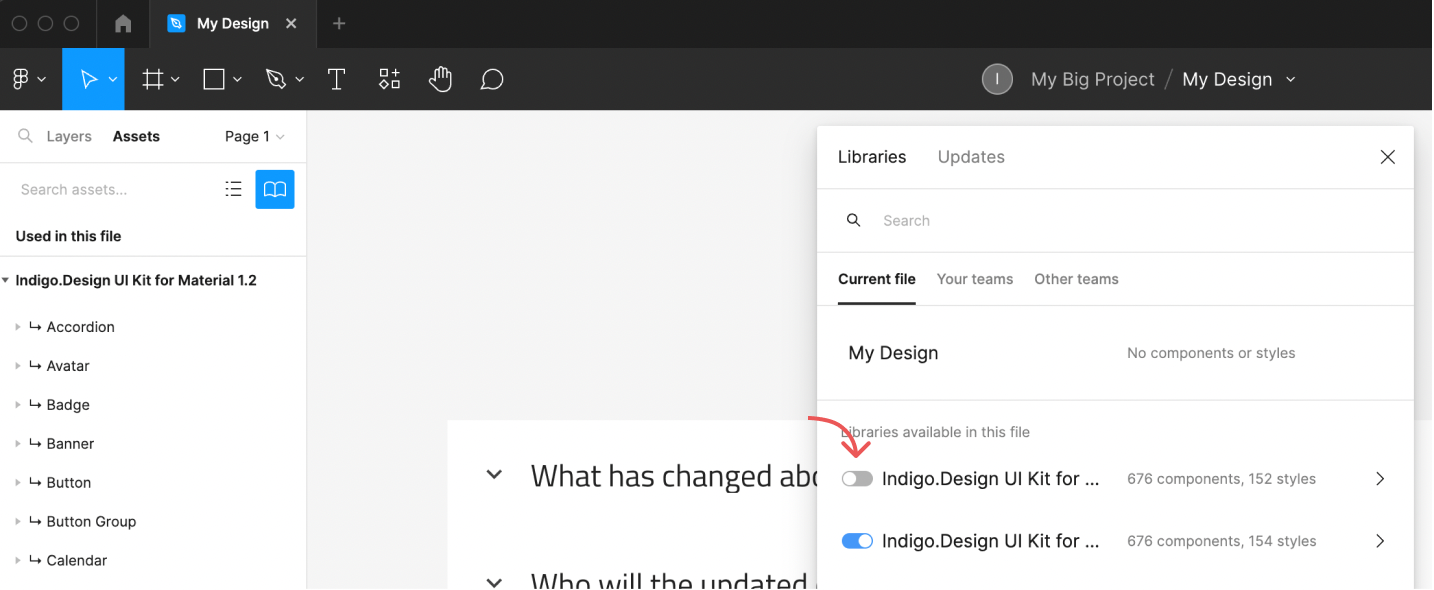1434x590 pixels.
Task: Open the Your teams tab
Action: pos(974,279)
